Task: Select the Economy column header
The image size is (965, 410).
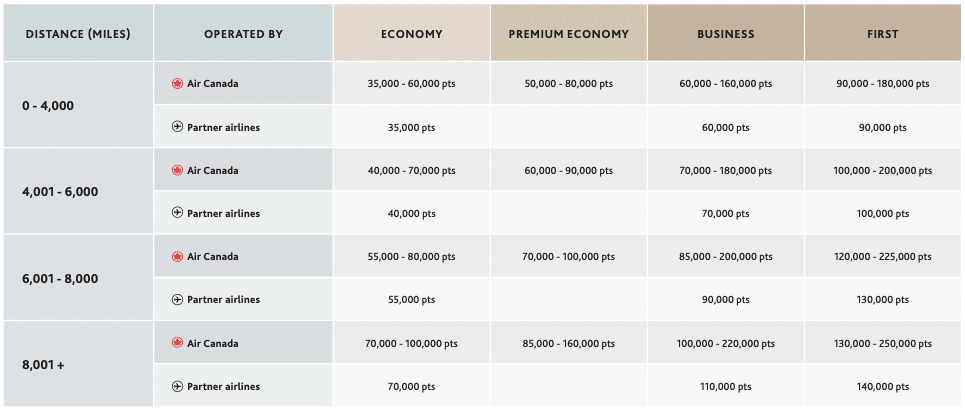Action: click(411, 34)
